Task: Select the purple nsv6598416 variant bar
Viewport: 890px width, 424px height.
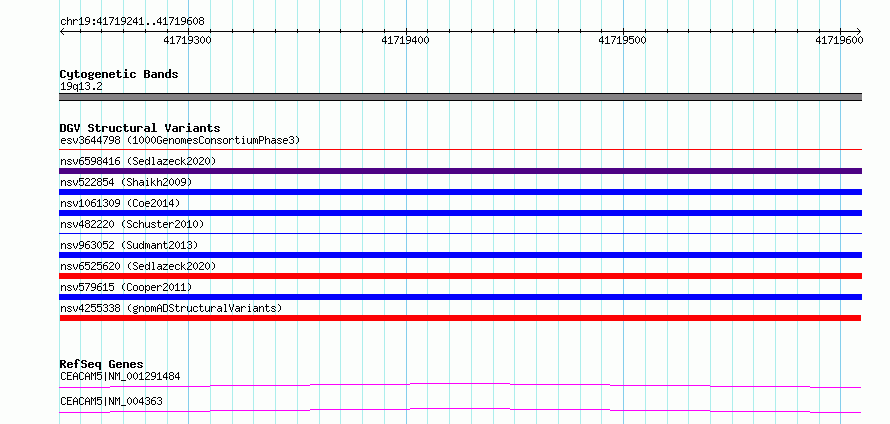Action: tap(460, 171)
